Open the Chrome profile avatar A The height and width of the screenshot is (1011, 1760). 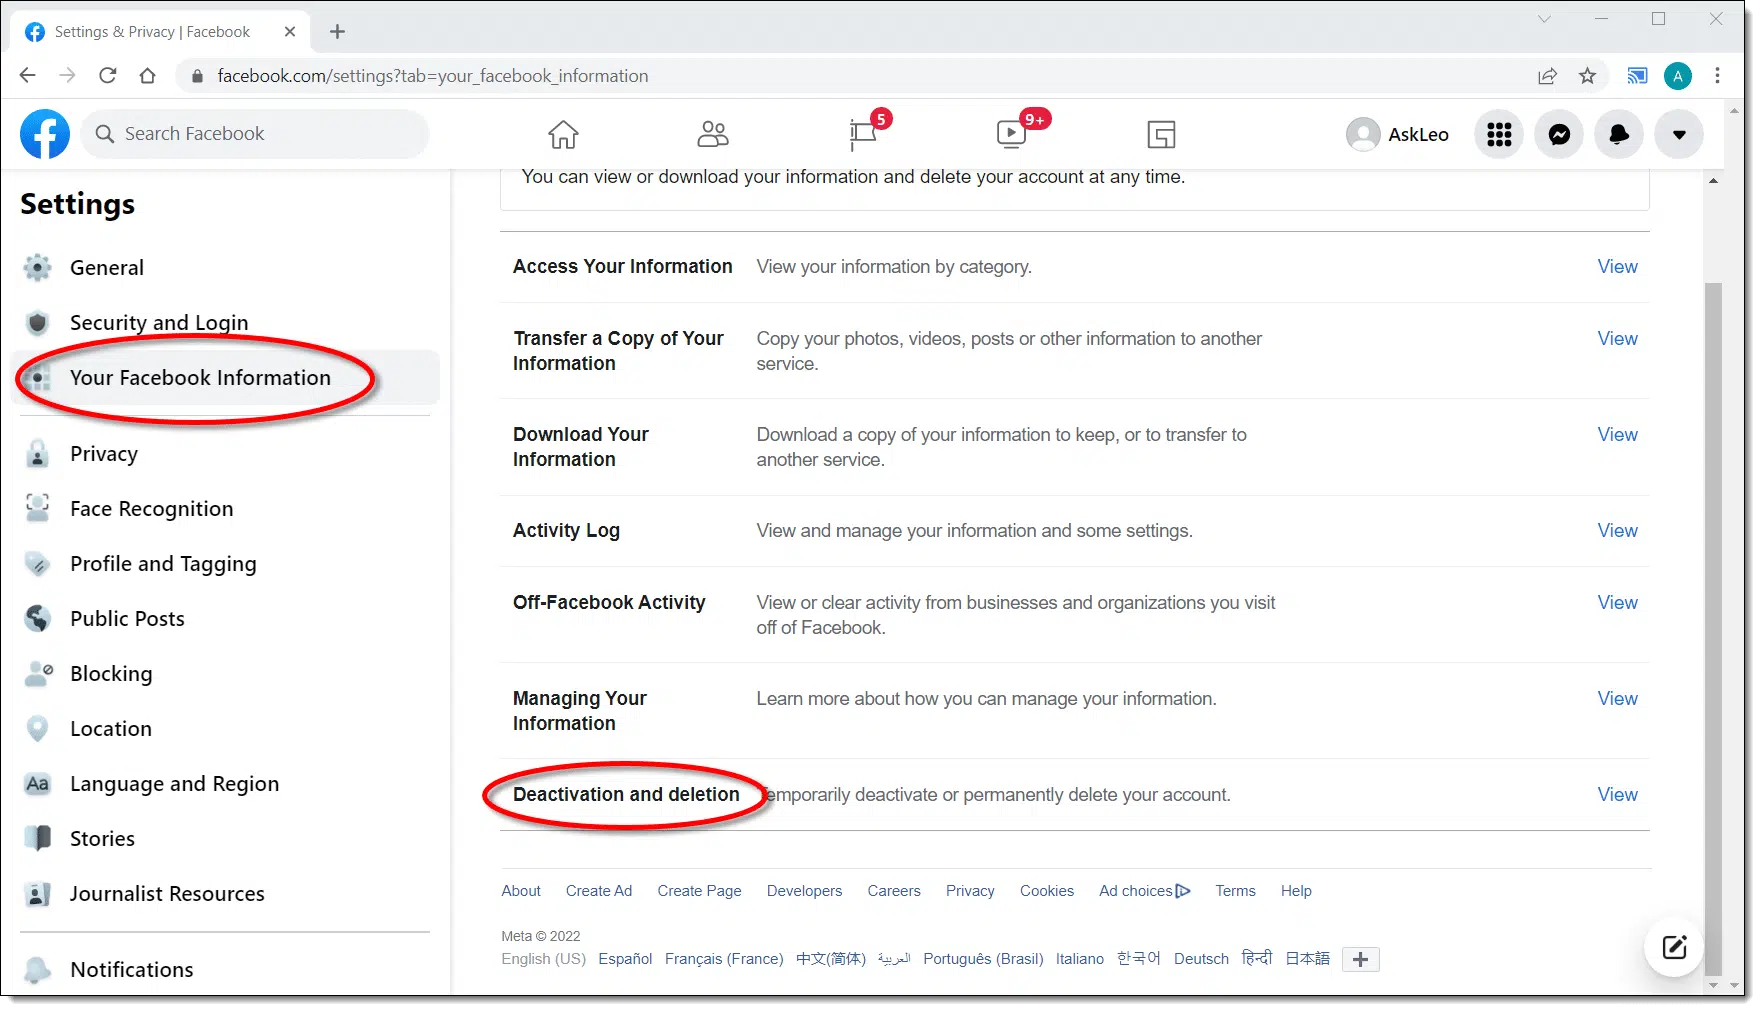click(x=1678, y=76)
